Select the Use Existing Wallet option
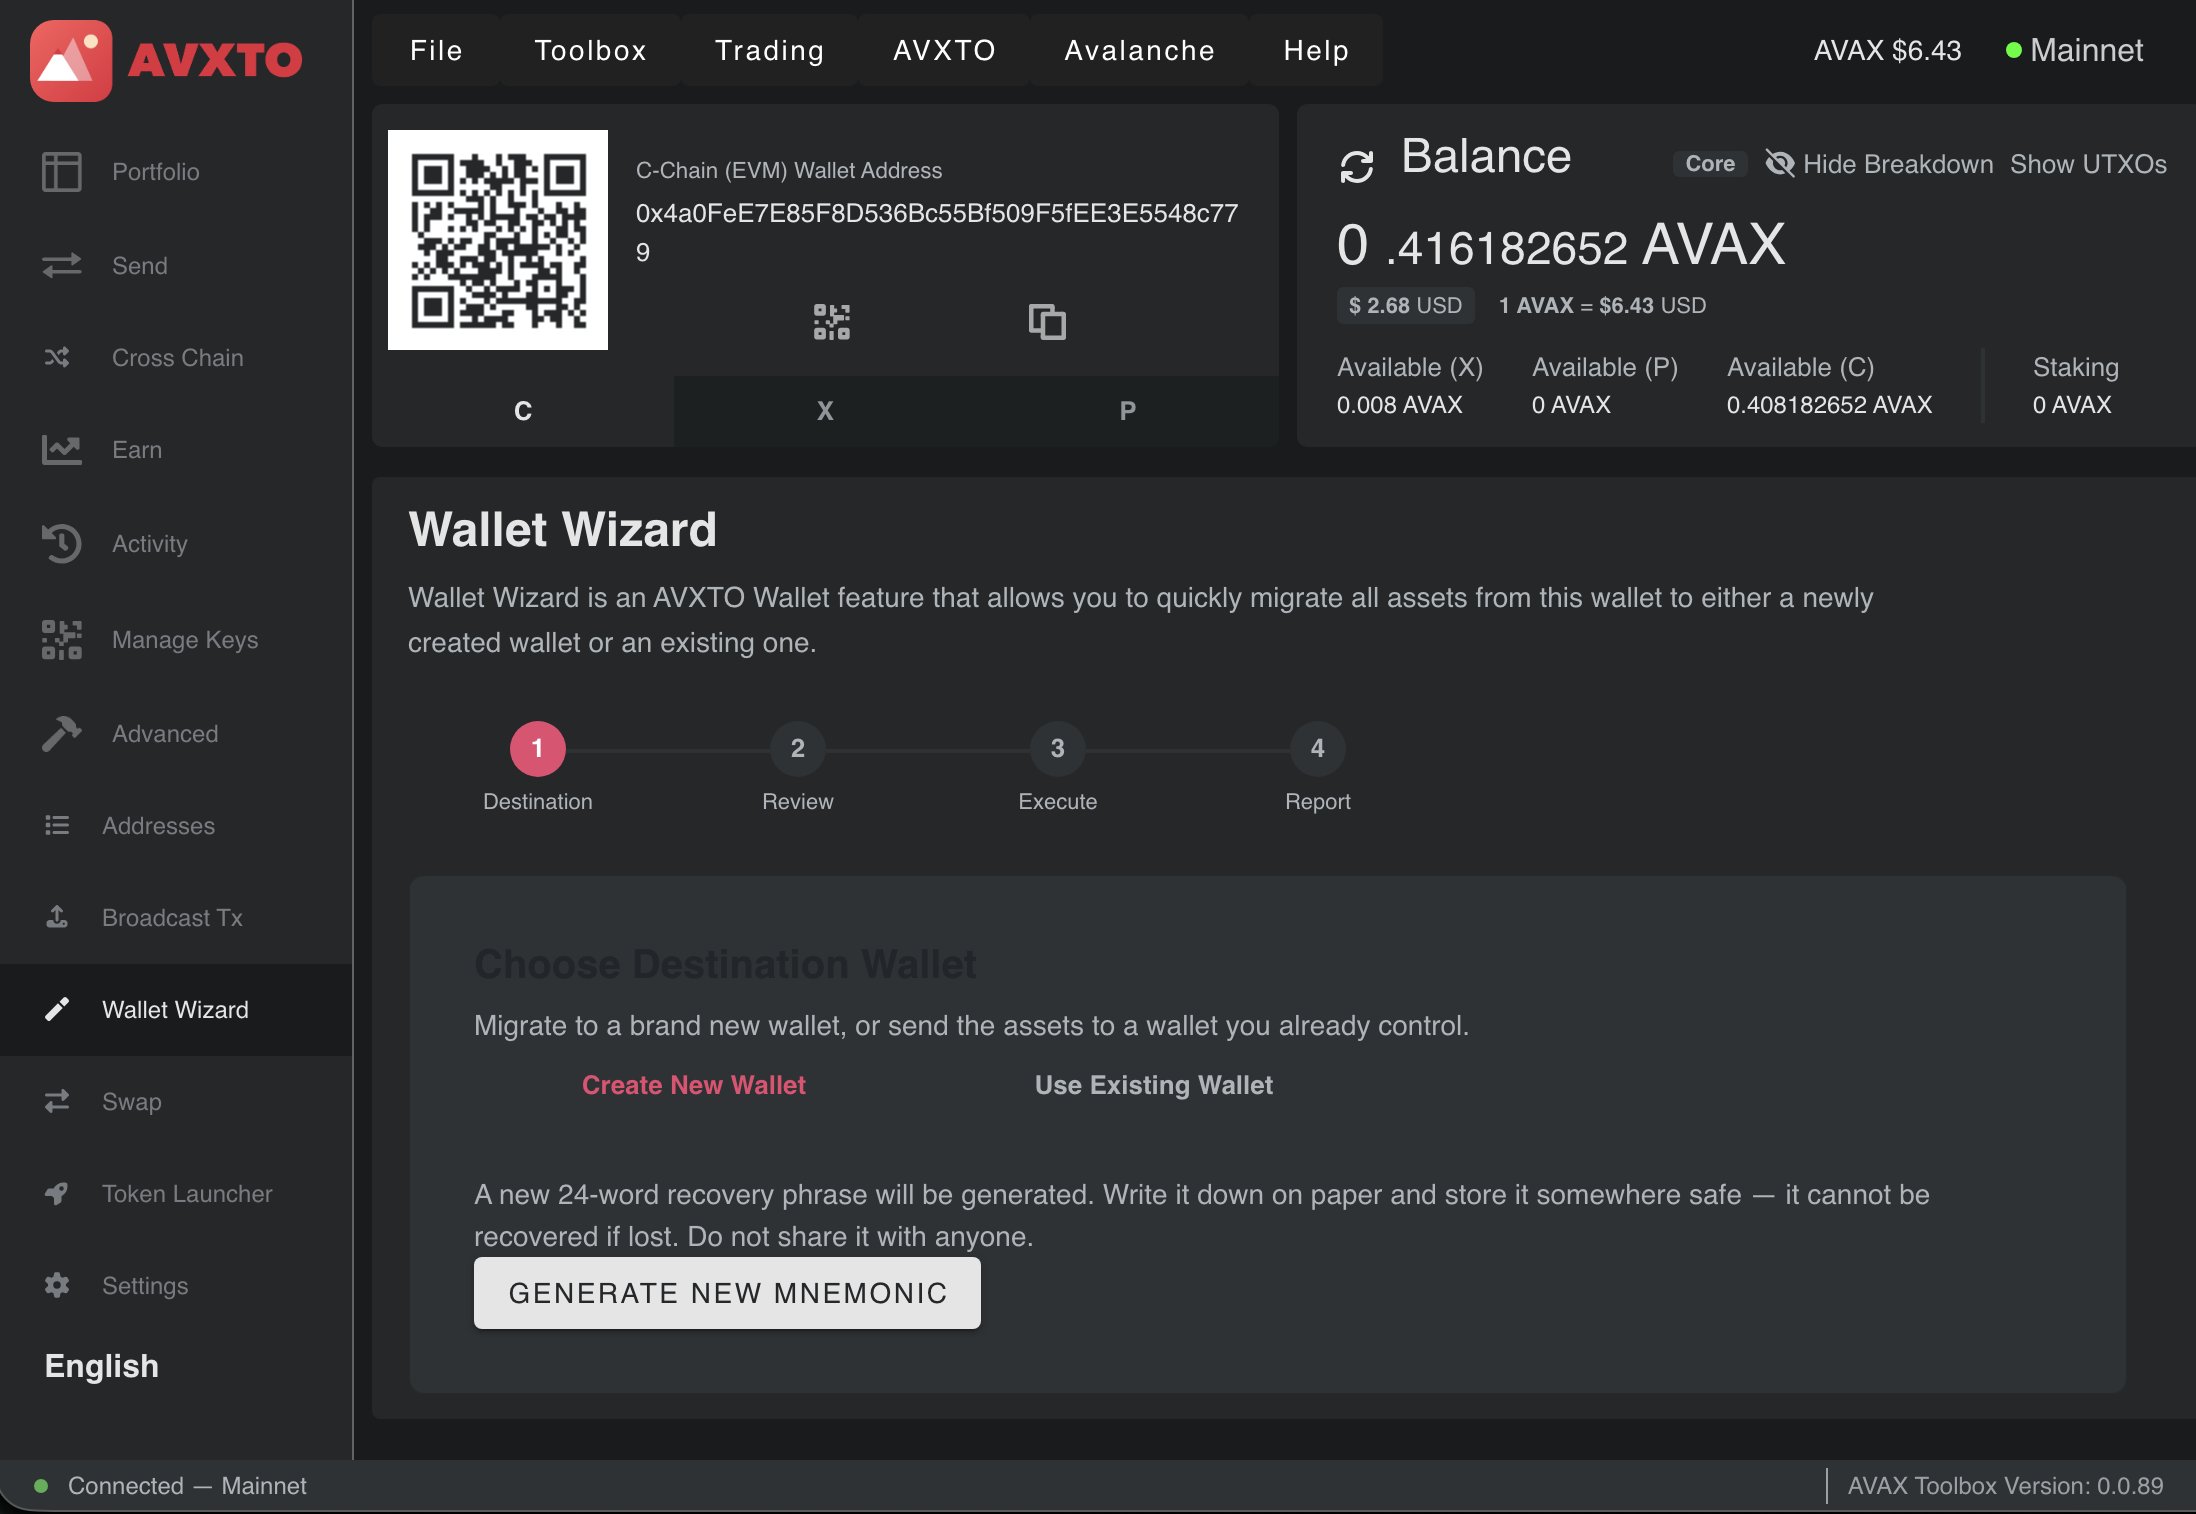Image resolution: width=2196 pixels, height=1514 pixels. tap(1154, 1085)
